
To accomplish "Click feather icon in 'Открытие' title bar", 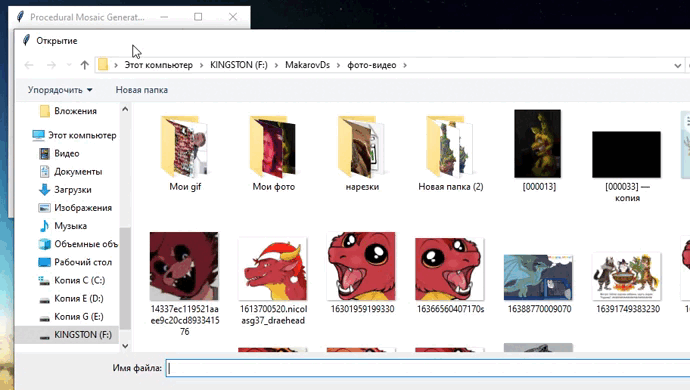I will coord(26,40).
